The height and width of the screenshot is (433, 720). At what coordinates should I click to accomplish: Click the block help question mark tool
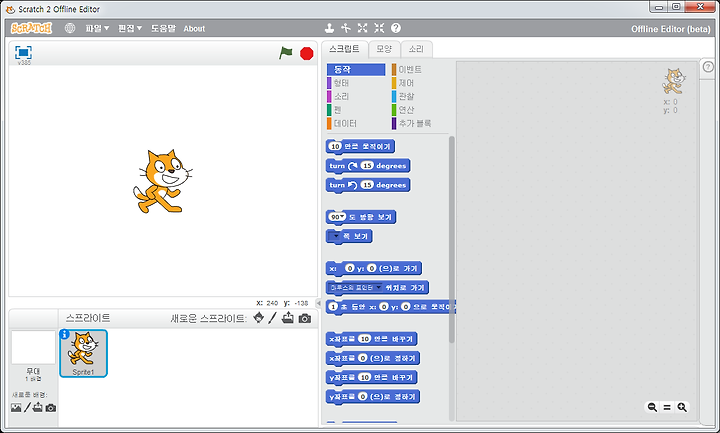tap(396, 28)
